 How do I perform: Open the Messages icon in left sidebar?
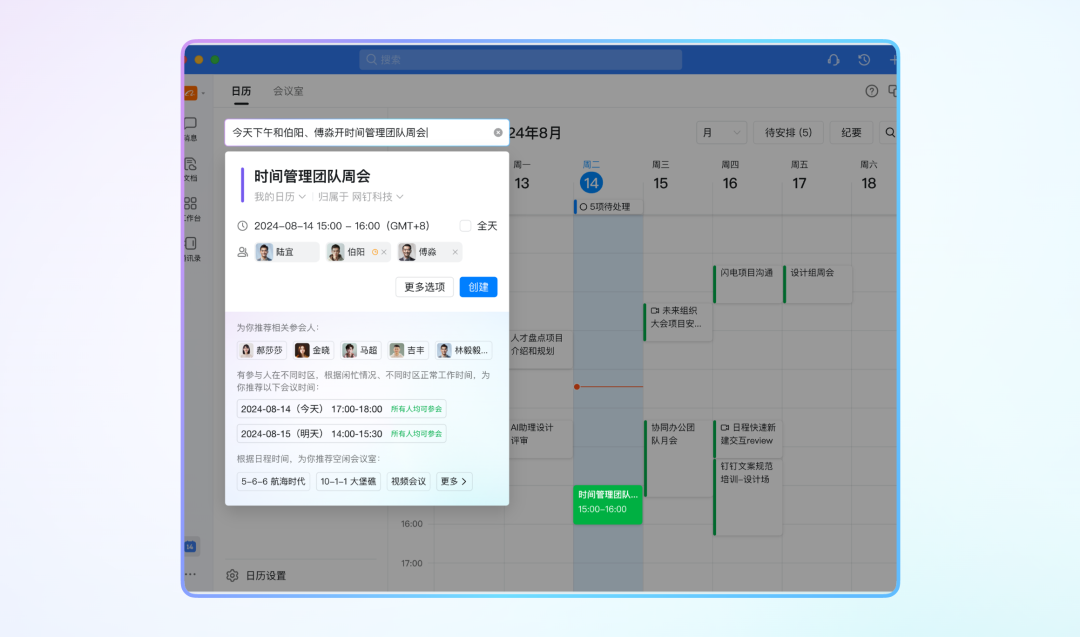[x=190, y=123]
